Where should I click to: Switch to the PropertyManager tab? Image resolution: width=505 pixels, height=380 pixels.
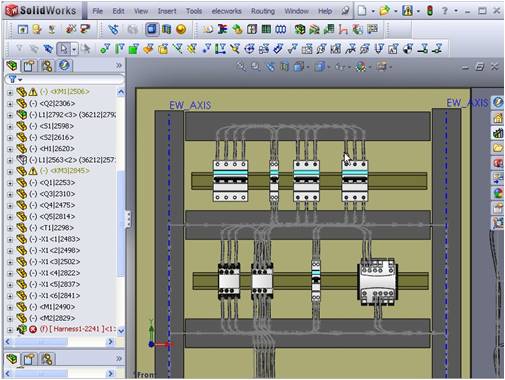coord(29,66)
